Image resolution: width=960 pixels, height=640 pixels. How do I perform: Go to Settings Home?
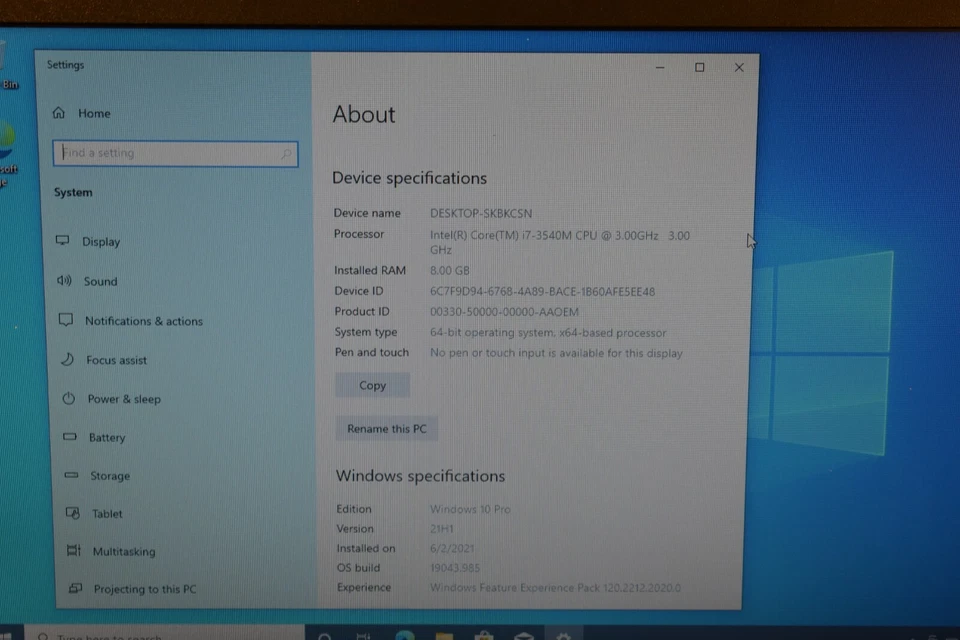[x=93, y=113]
